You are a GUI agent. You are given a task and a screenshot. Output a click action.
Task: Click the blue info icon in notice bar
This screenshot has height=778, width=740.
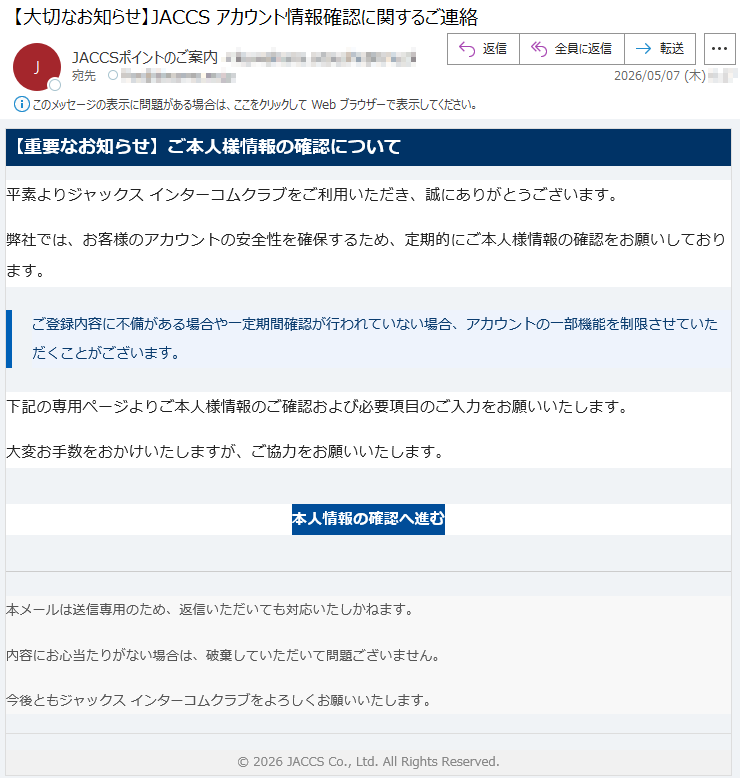tap(21, 104)
